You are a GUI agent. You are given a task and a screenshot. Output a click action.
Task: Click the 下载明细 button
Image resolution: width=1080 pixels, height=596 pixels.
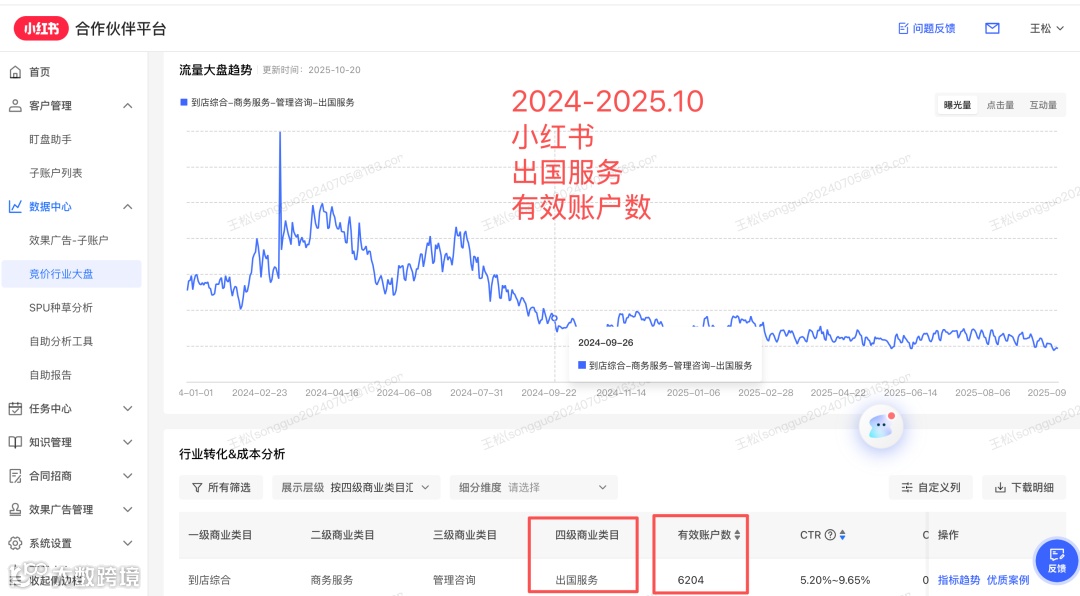click(1024, 487)
